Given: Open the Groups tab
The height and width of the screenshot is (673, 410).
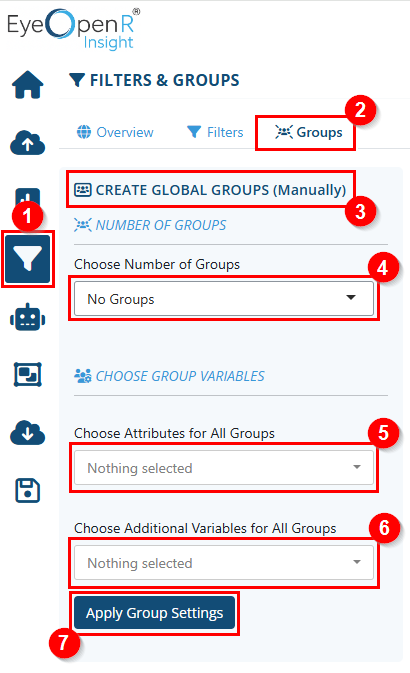Looking at the screenshot, I should click(309, 132).
